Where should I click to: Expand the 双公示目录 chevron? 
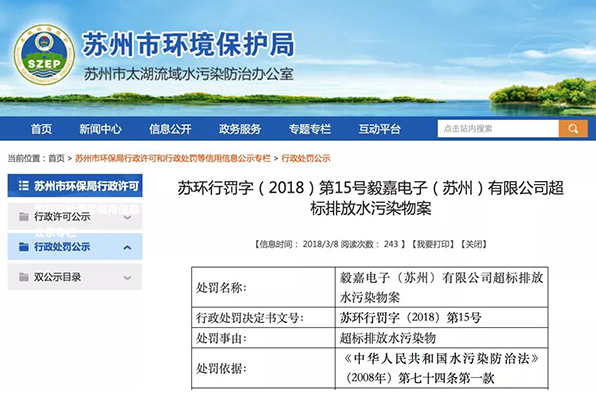127,278
